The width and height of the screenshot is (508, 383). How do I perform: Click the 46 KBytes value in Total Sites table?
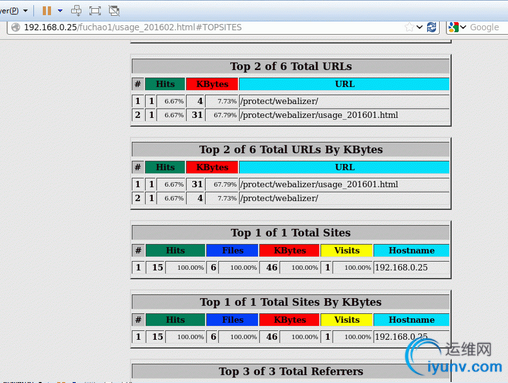point(272,267)
